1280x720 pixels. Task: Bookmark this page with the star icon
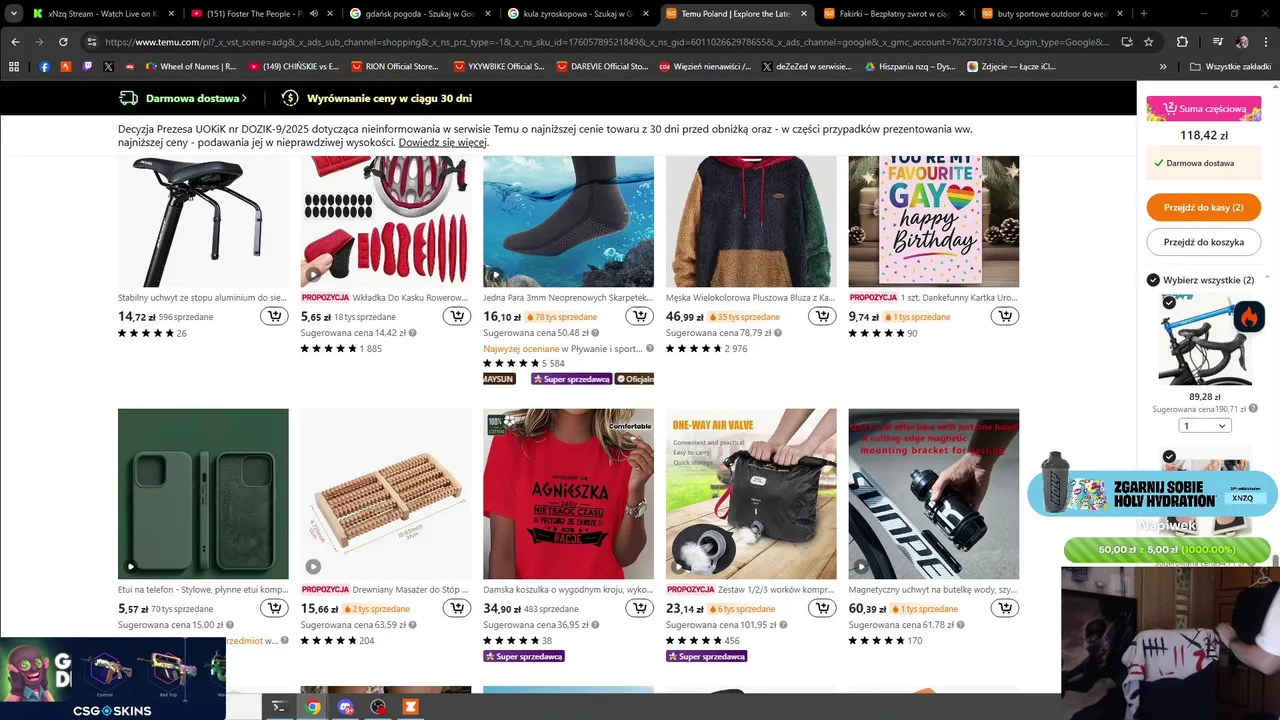pos(1149,42)
